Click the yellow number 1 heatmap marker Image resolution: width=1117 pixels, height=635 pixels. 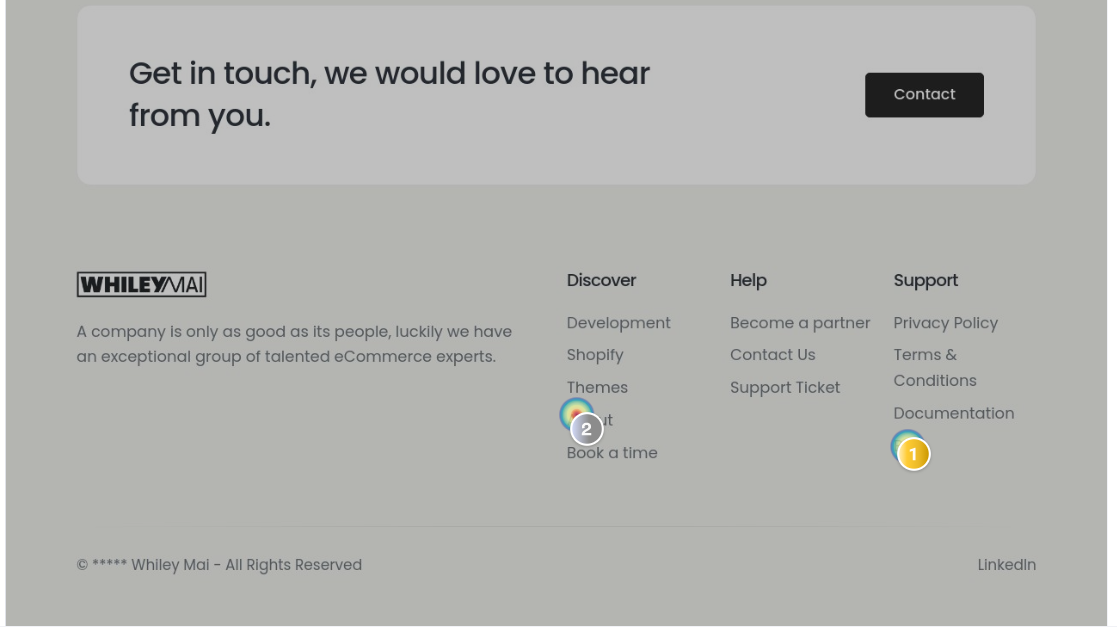(913, 455)
